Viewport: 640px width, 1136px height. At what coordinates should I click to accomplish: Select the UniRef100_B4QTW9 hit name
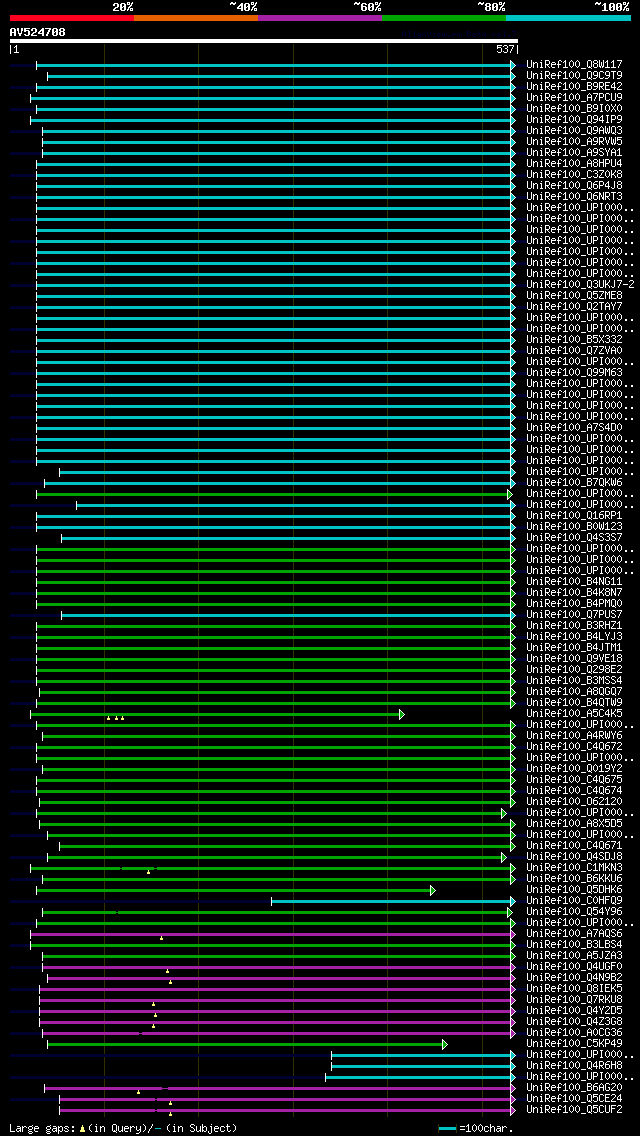574,703
